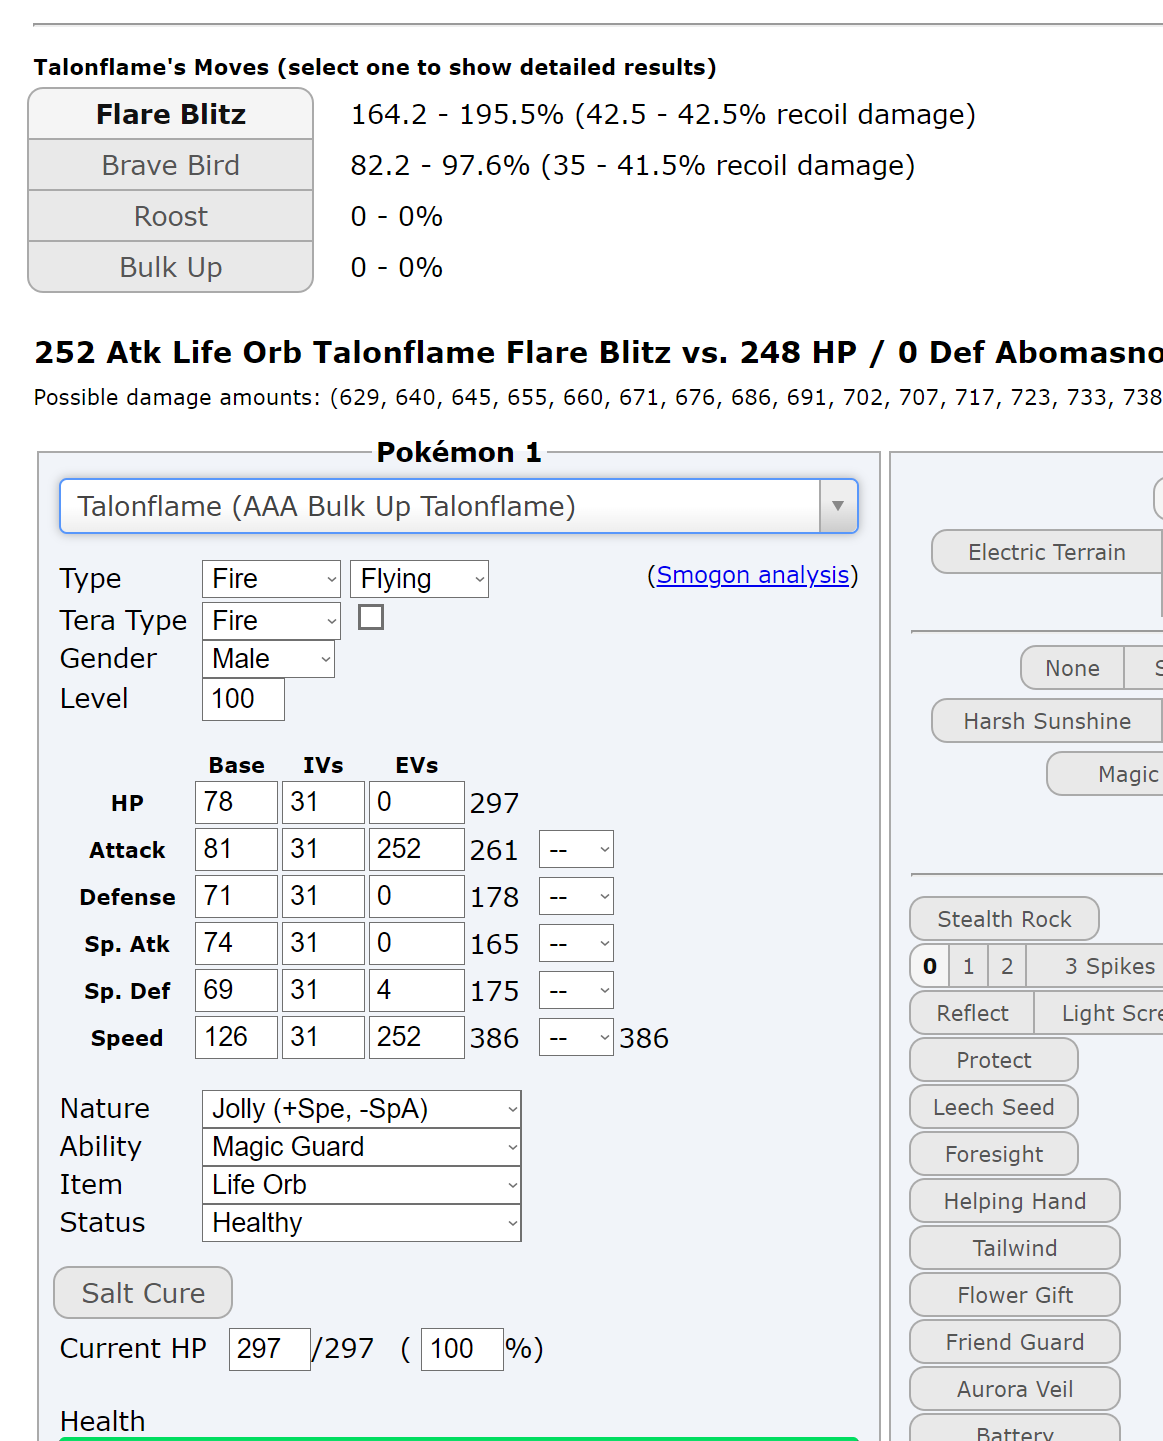Toggle Aurora Veil
The image size is (1163, 1441).
(1015, 1389)
